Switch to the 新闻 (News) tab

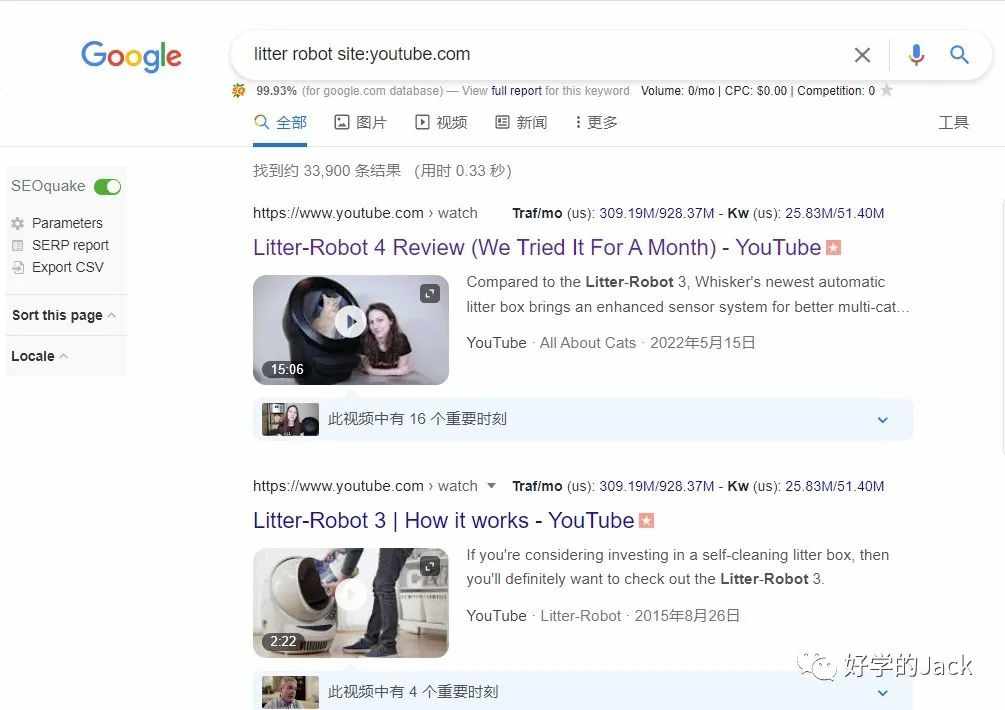pyautogui.click(x=521, y=122)
